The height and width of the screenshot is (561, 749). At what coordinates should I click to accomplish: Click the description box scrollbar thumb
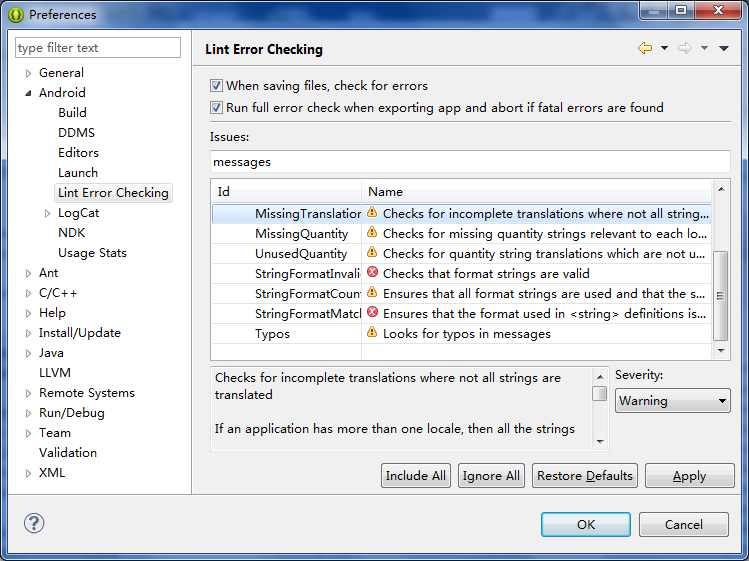599,394
